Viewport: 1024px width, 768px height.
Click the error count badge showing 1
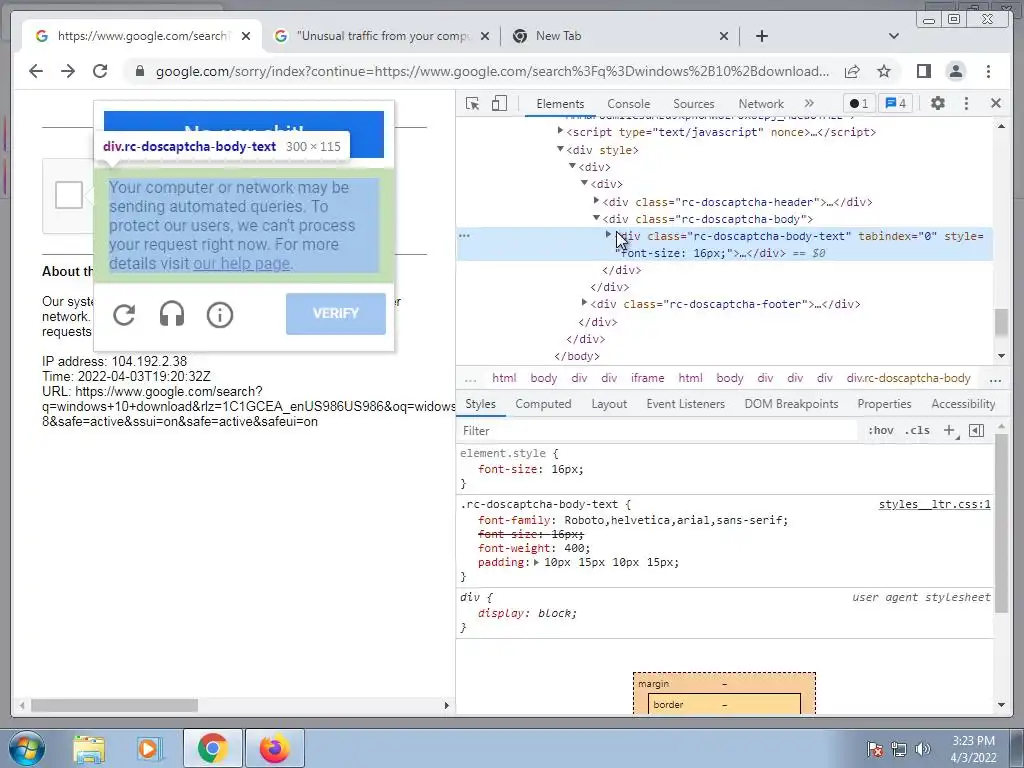coord(859,103)
